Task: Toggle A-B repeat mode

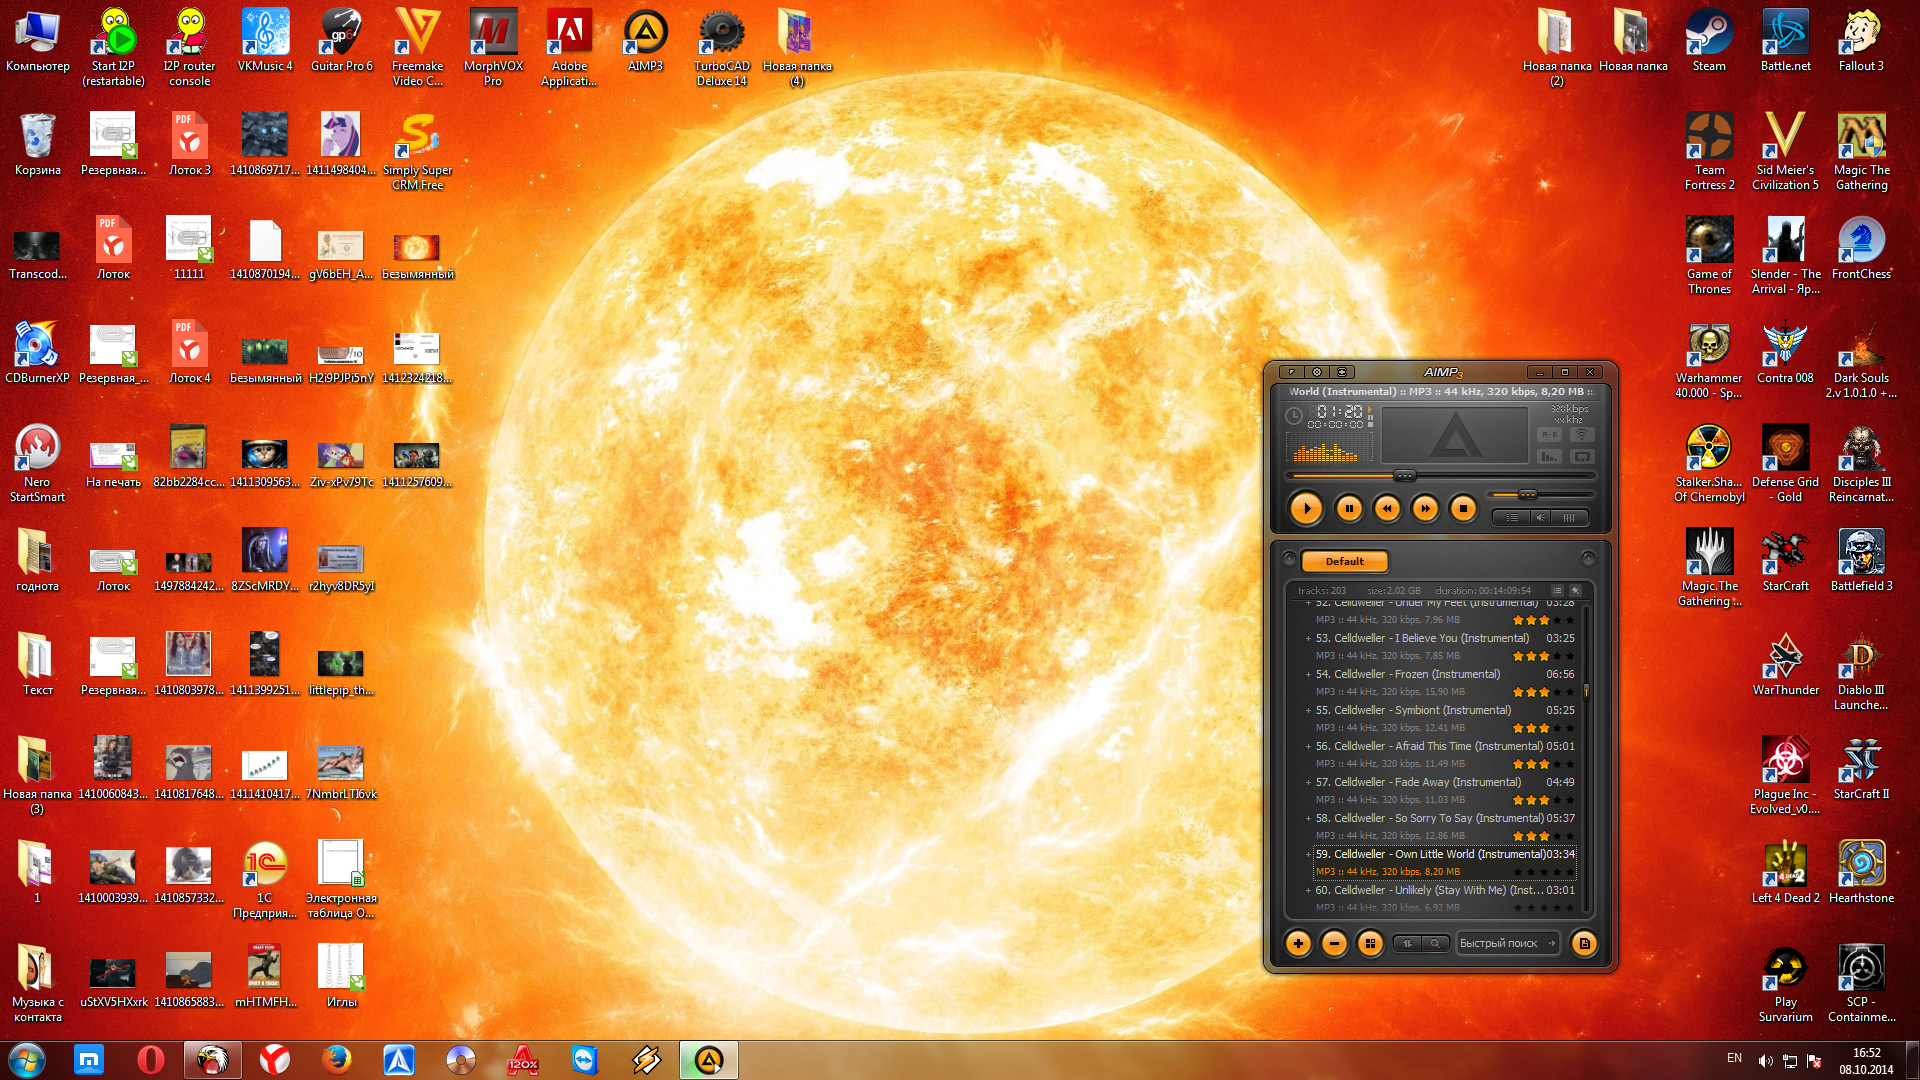Action: (x=1549, y=434)
